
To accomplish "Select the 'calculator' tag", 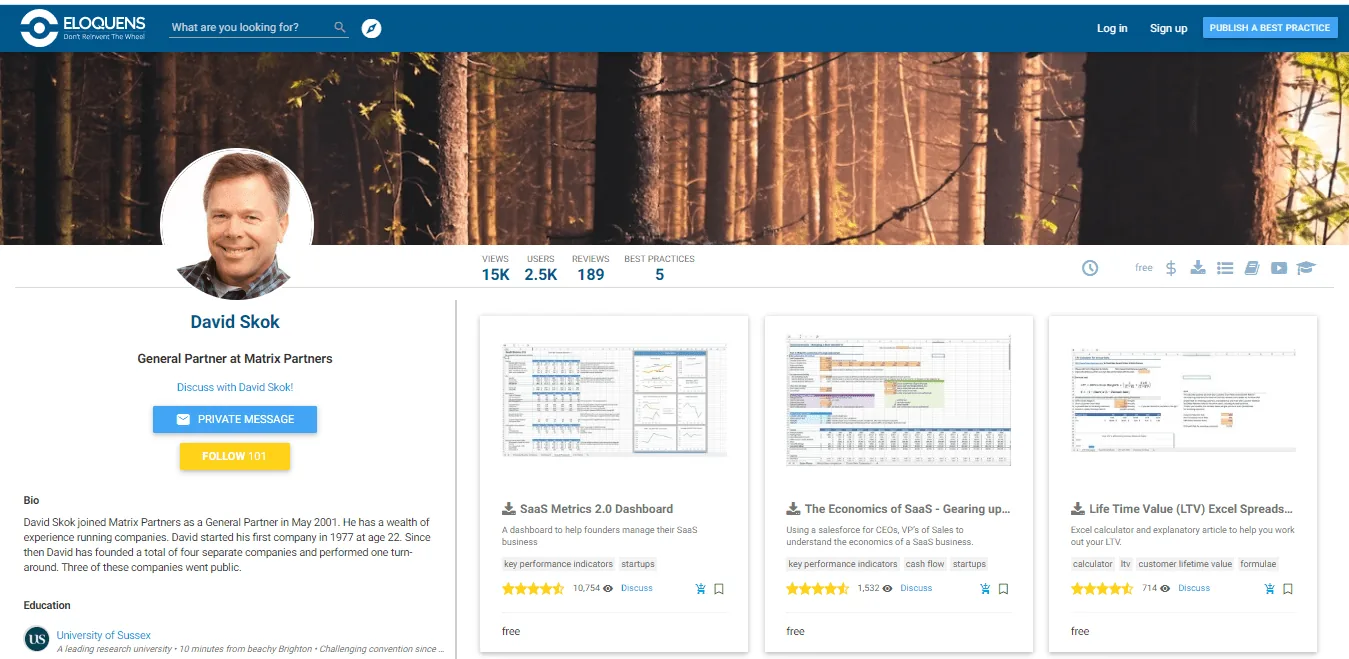I will [1092, 564].
